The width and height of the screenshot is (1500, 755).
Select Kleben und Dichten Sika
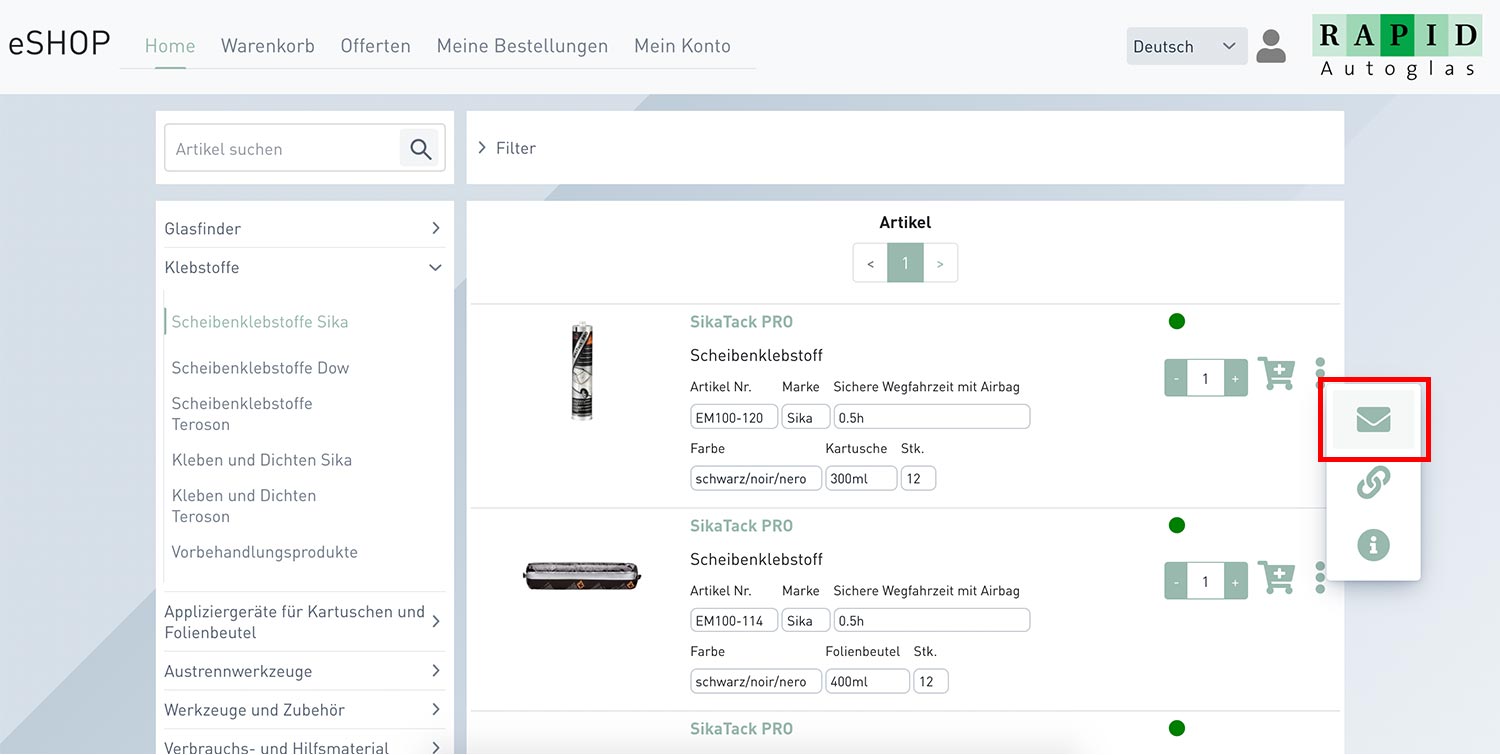tap(262, 460)
